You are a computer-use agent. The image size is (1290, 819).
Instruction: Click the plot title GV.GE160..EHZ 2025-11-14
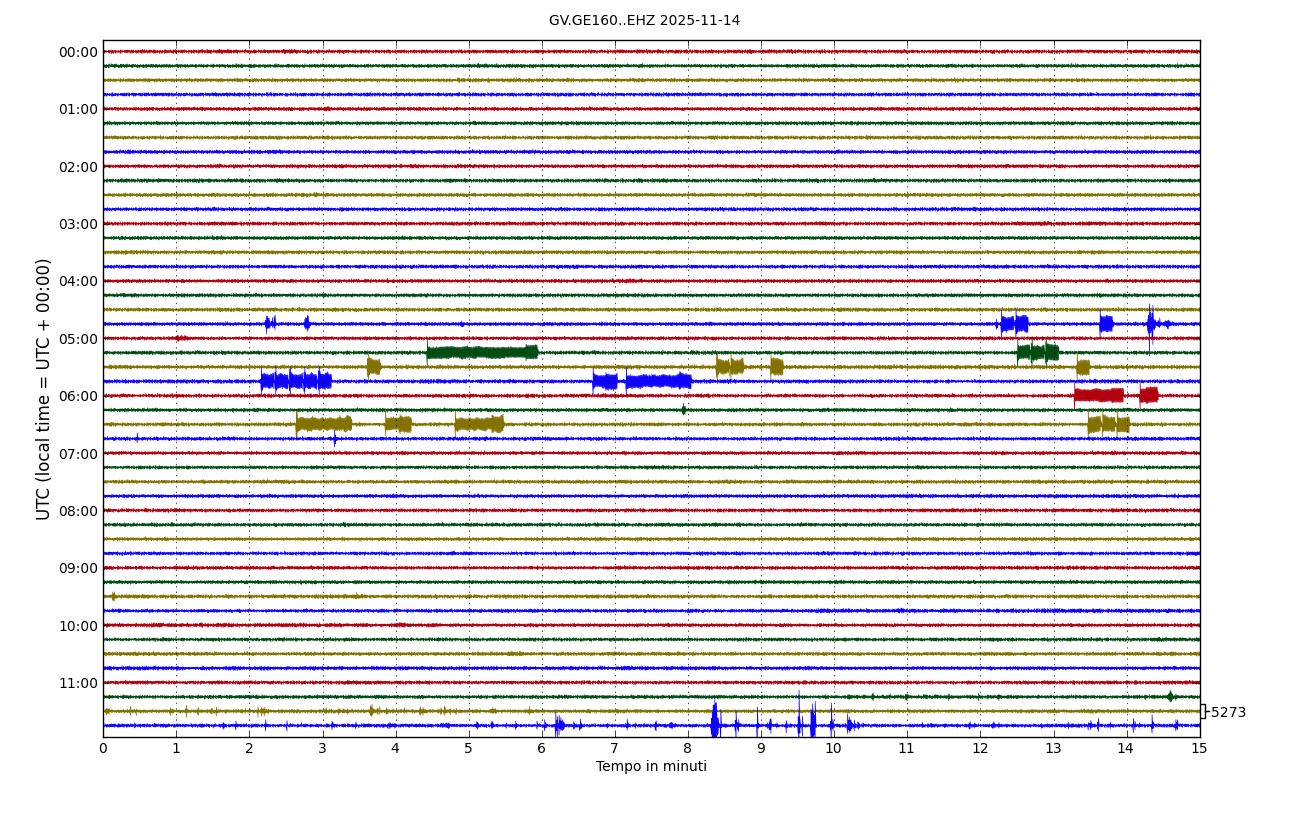tap(644, 21)
